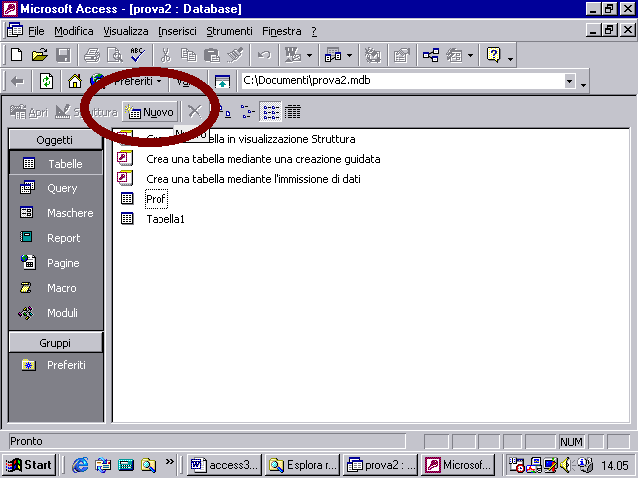Open the ? help menu
This screenshot has width=638, height=478.
[314, 31]
